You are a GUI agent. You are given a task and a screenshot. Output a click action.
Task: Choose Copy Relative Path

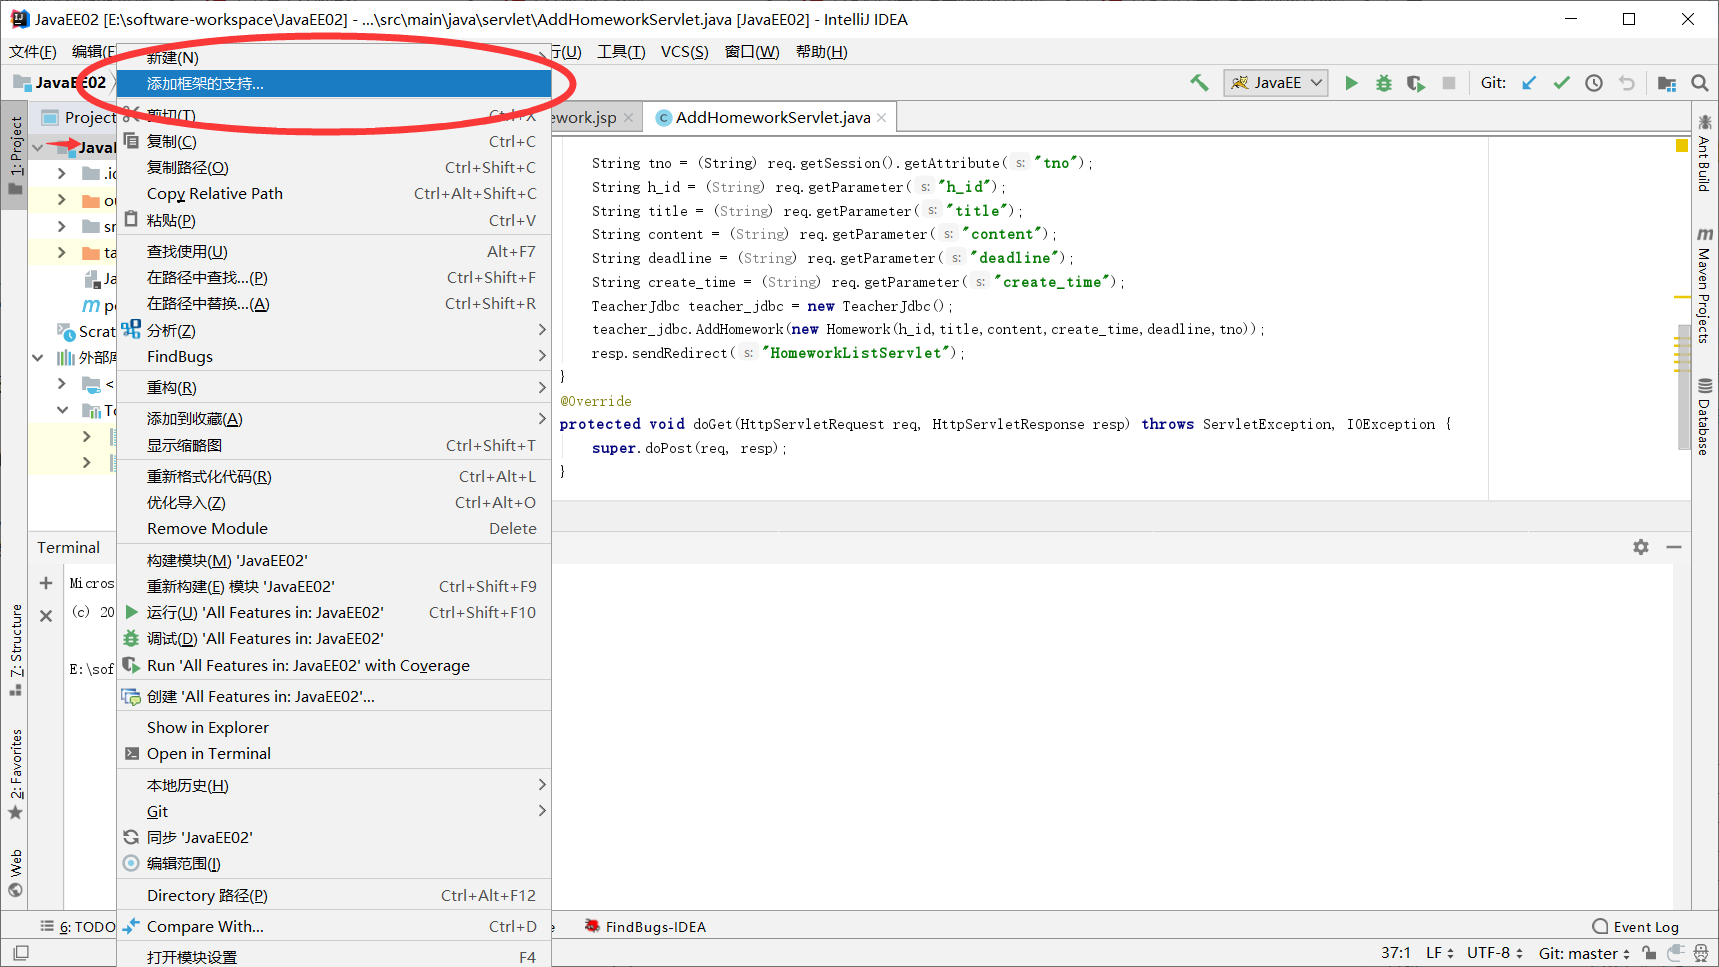click(x=334, y=193)
